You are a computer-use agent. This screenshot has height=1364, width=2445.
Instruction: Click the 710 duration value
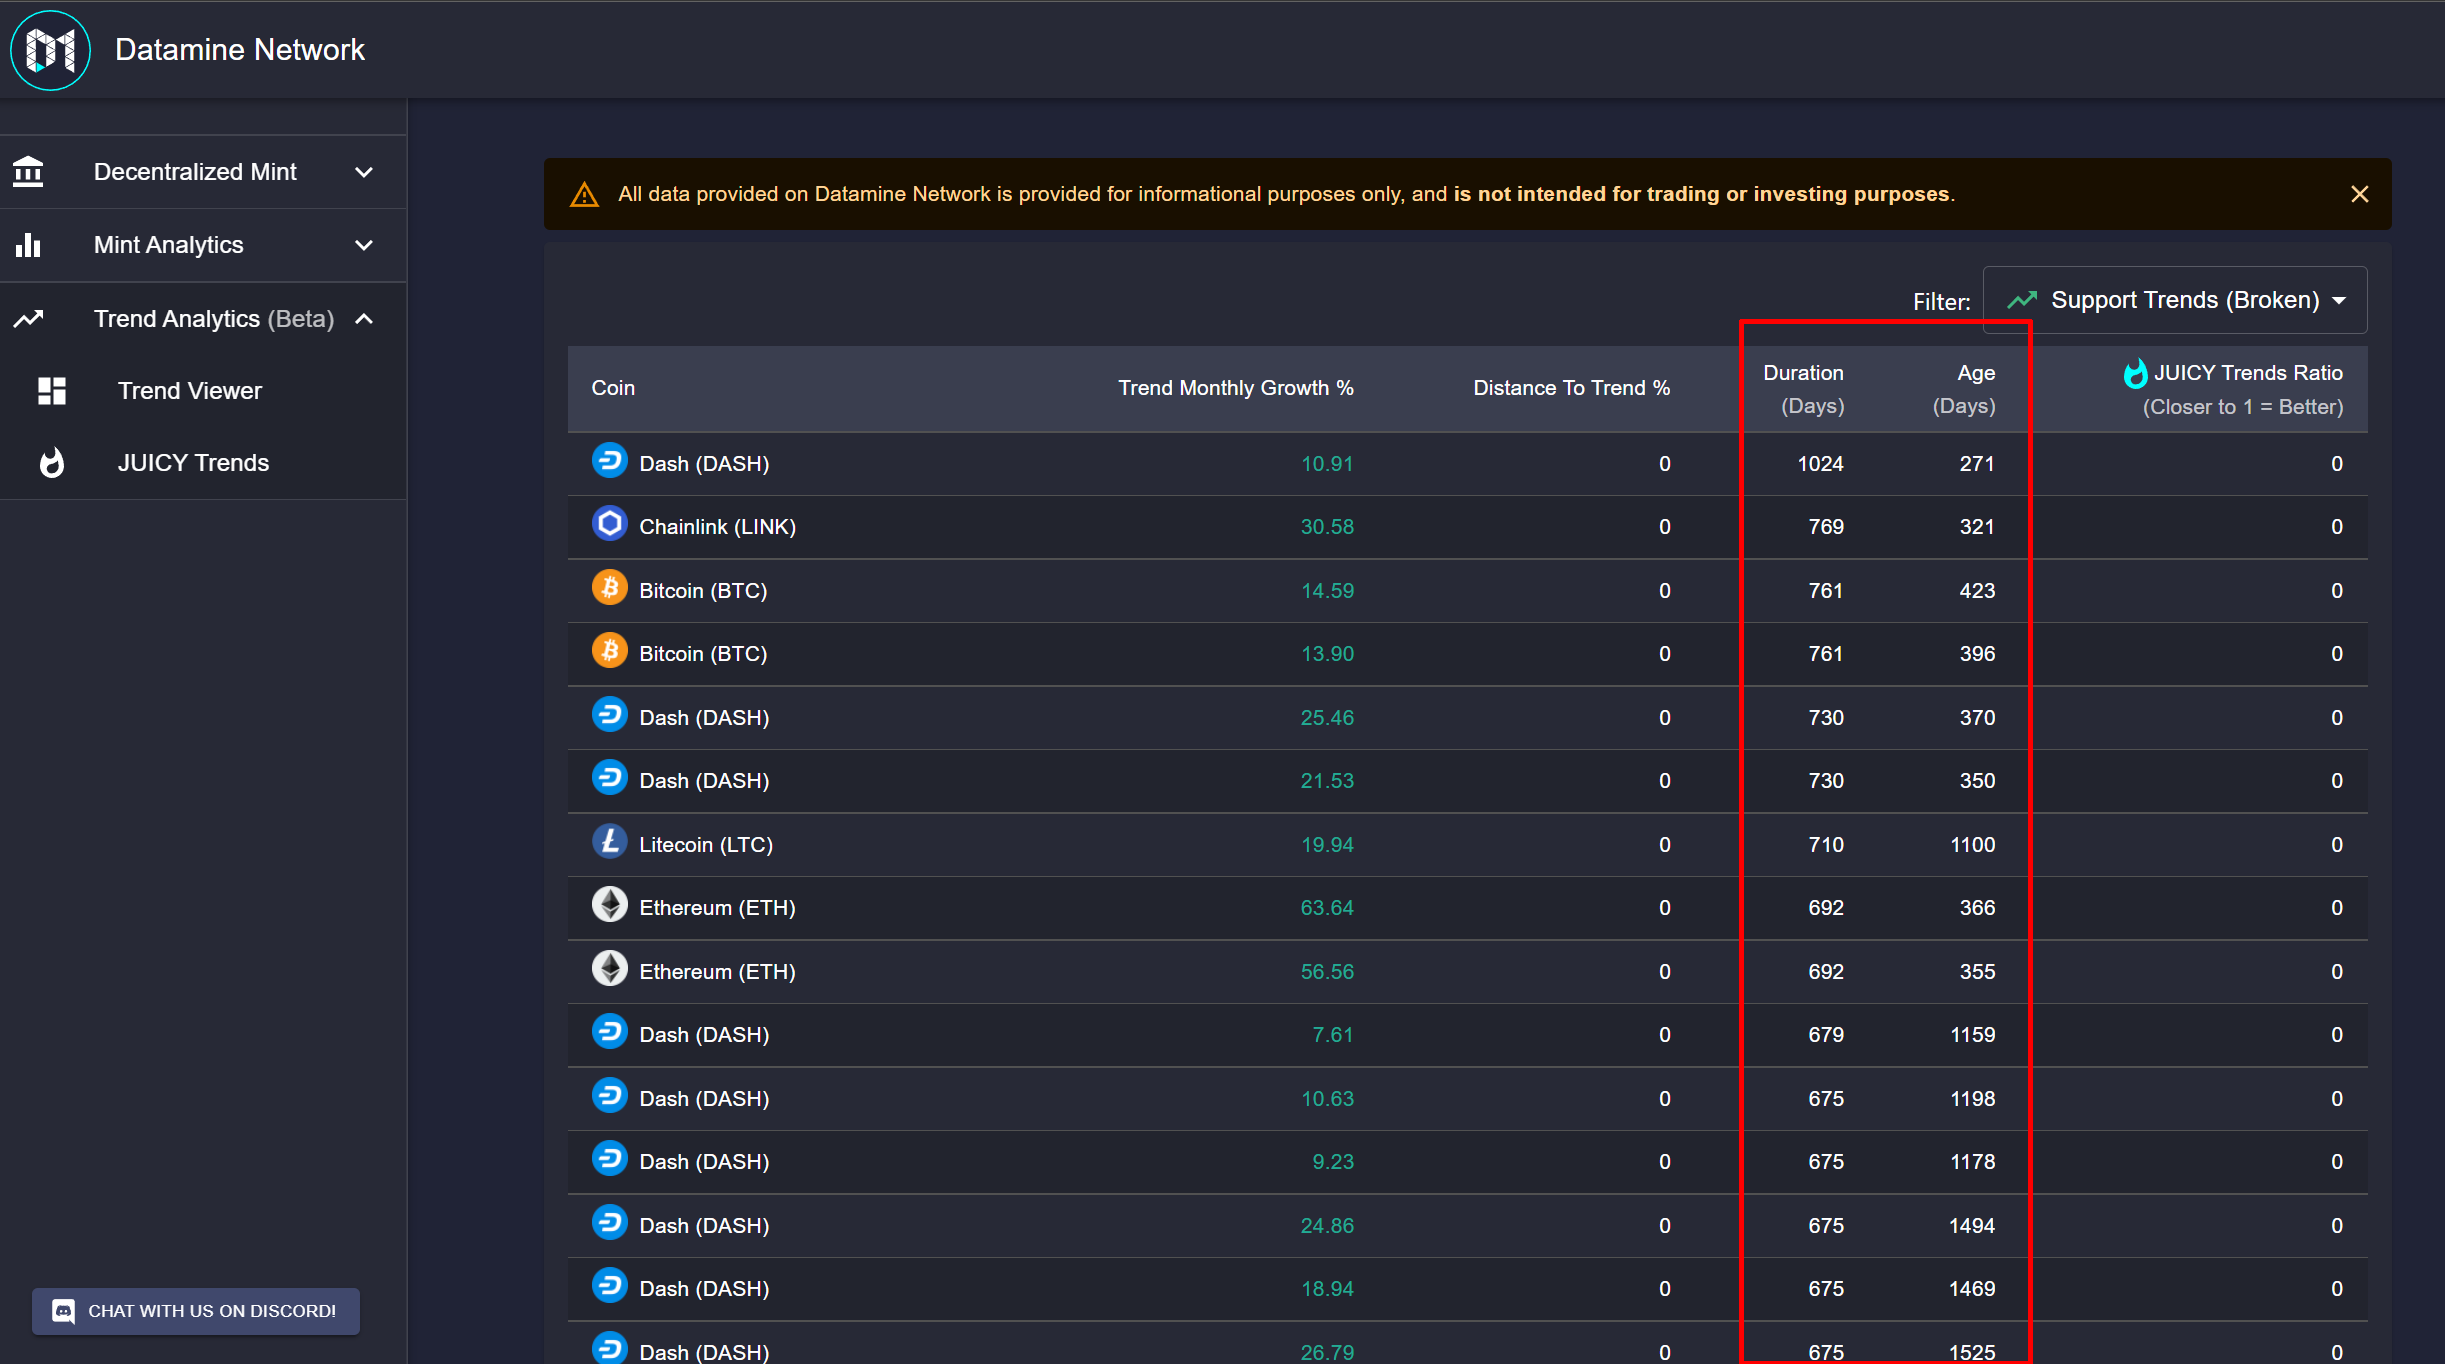tap(1826, 845)
